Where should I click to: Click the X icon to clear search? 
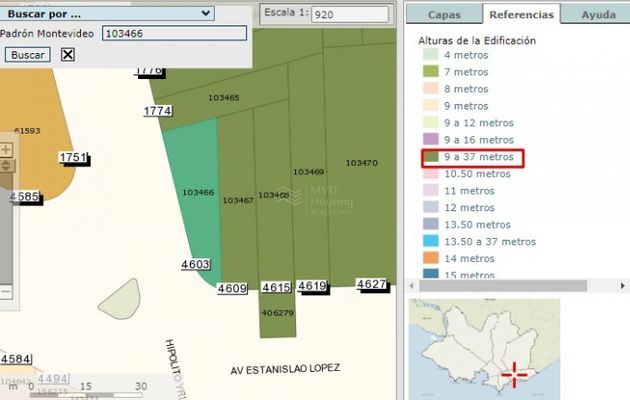[x=68, y=54]
